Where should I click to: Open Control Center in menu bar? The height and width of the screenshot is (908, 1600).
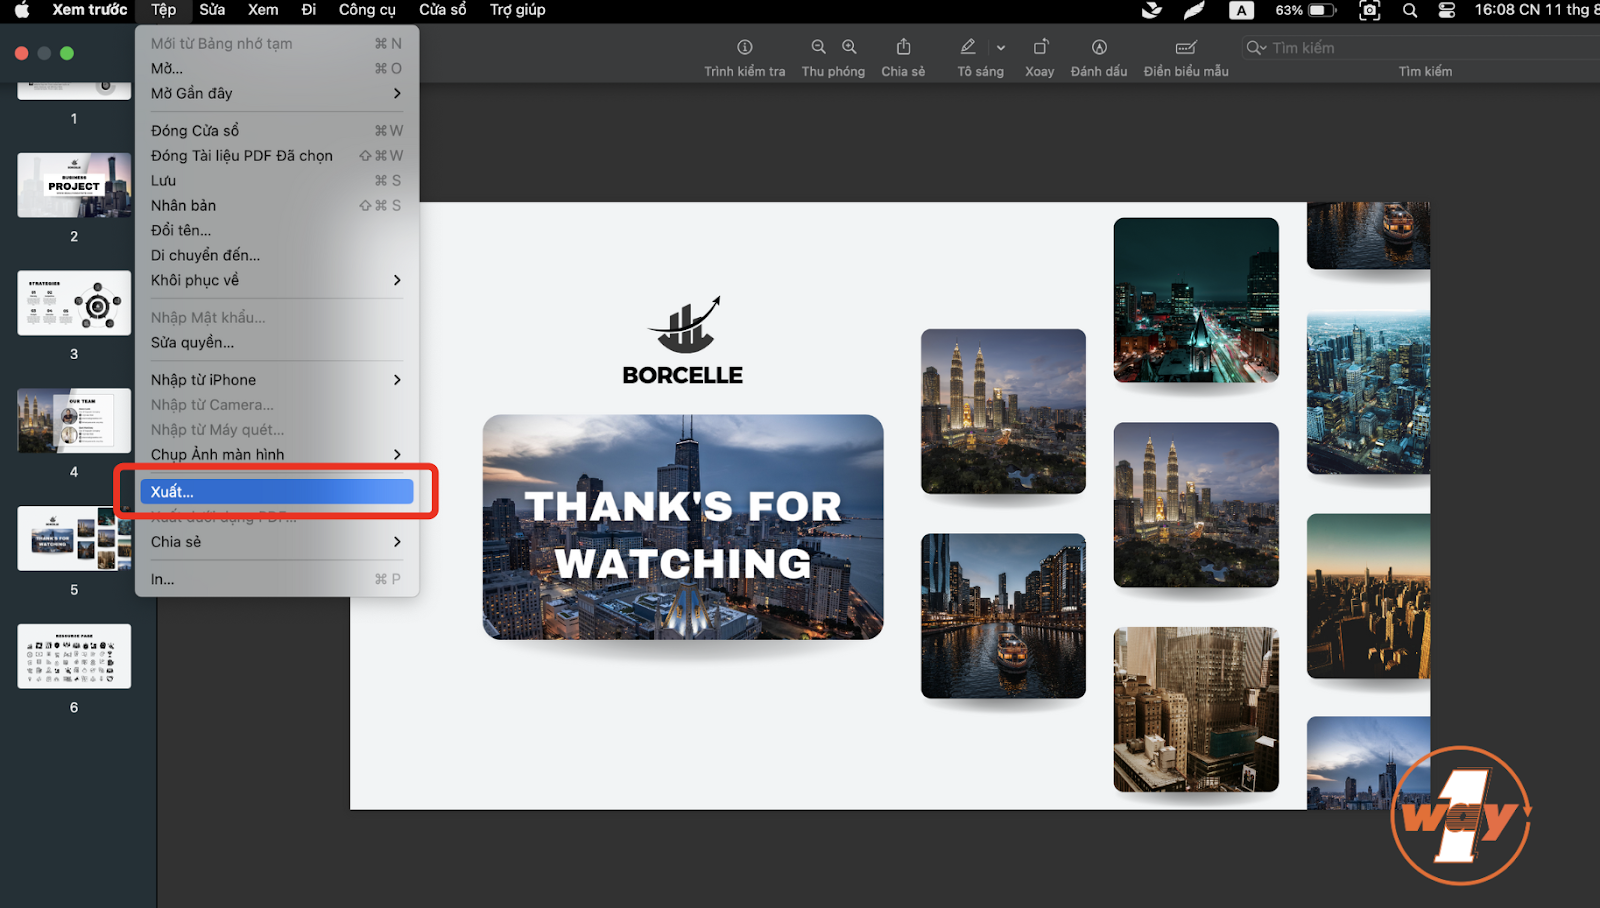[x=1446, y=10]
